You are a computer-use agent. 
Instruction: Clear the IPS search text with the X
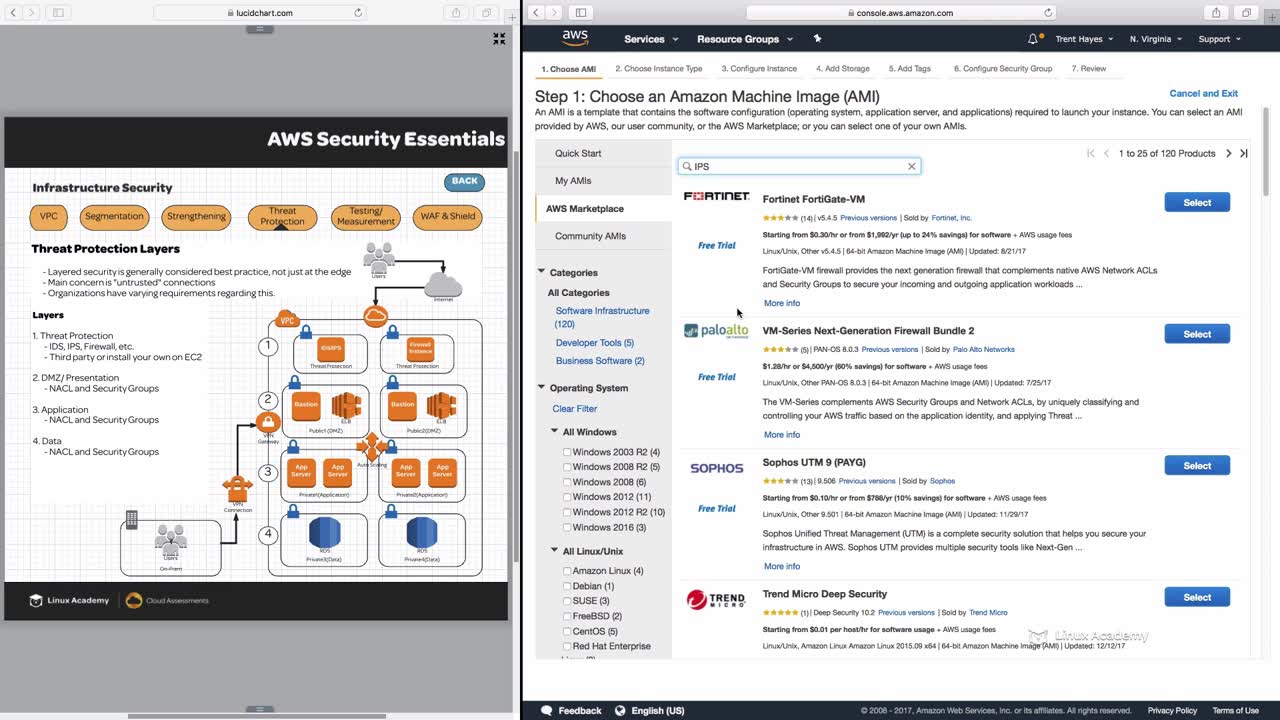coord(911,166)
